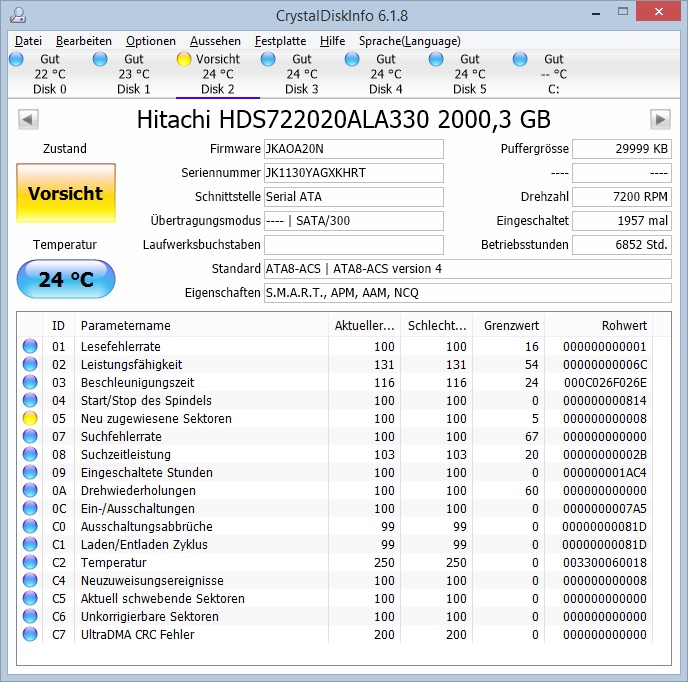Click status orb for Ausschaltungsabbrüche row
Image resolution: width=688 pixels, height=682 pixels.
click(x=30, y=526)
